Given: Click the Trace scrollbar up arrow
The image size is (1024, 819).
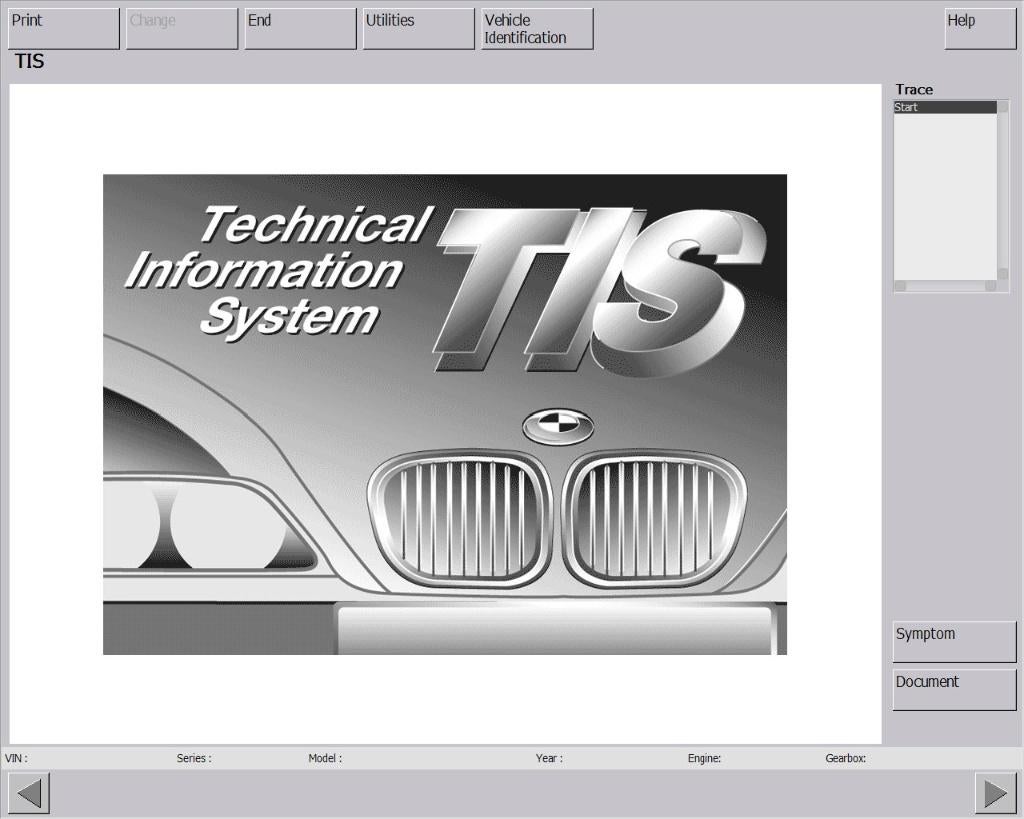Looking at the screenshot, I should pyautogui.click(x=1003, y=107).
